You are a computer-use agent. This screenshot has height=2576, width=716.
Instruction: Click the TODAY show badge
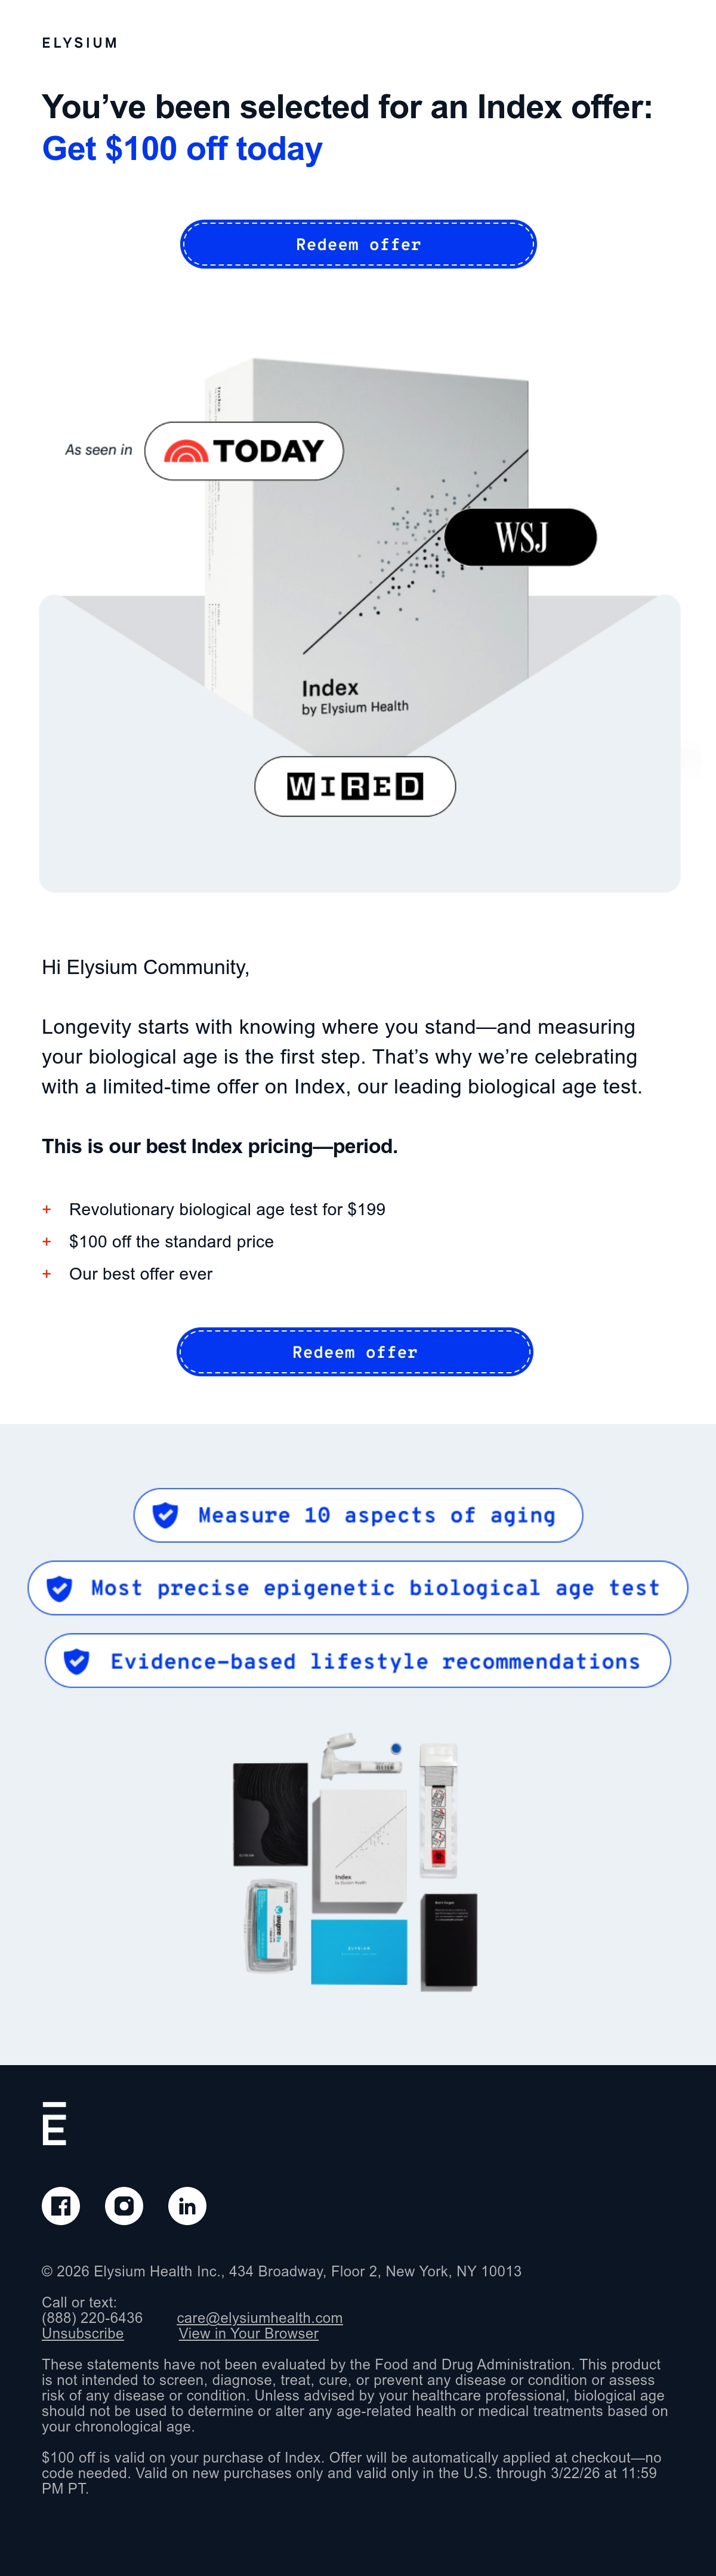pyautogui.click(x=244, y=451)
